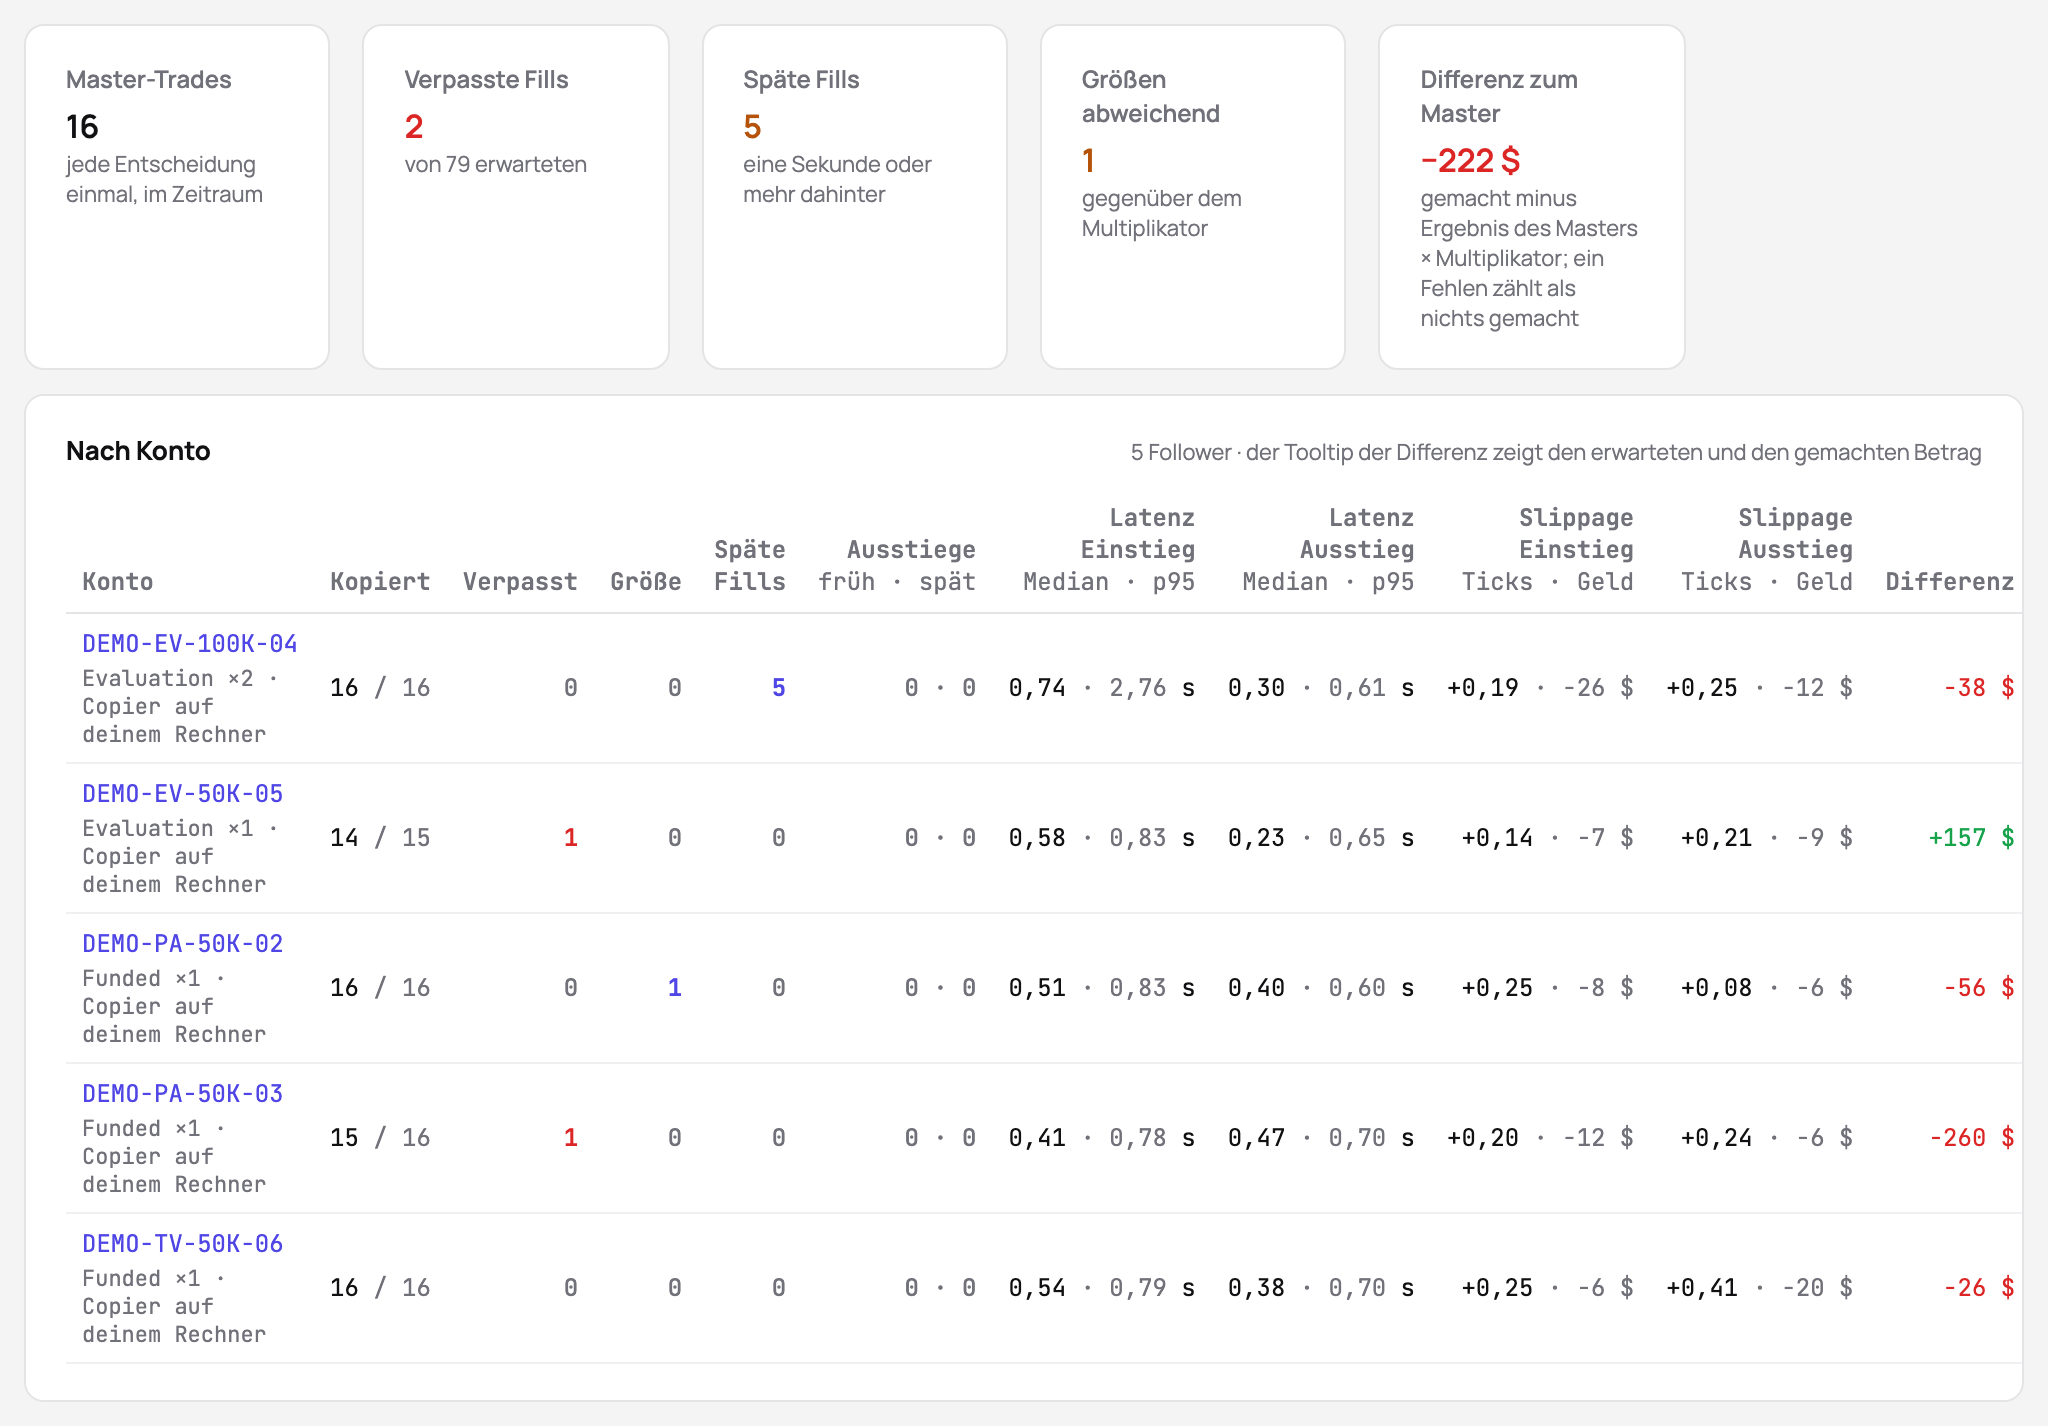Click the Slippage Ausstieg column header
Image resolution: width=2048 pixels, height=1426 pixels.
click(1766, 550)
